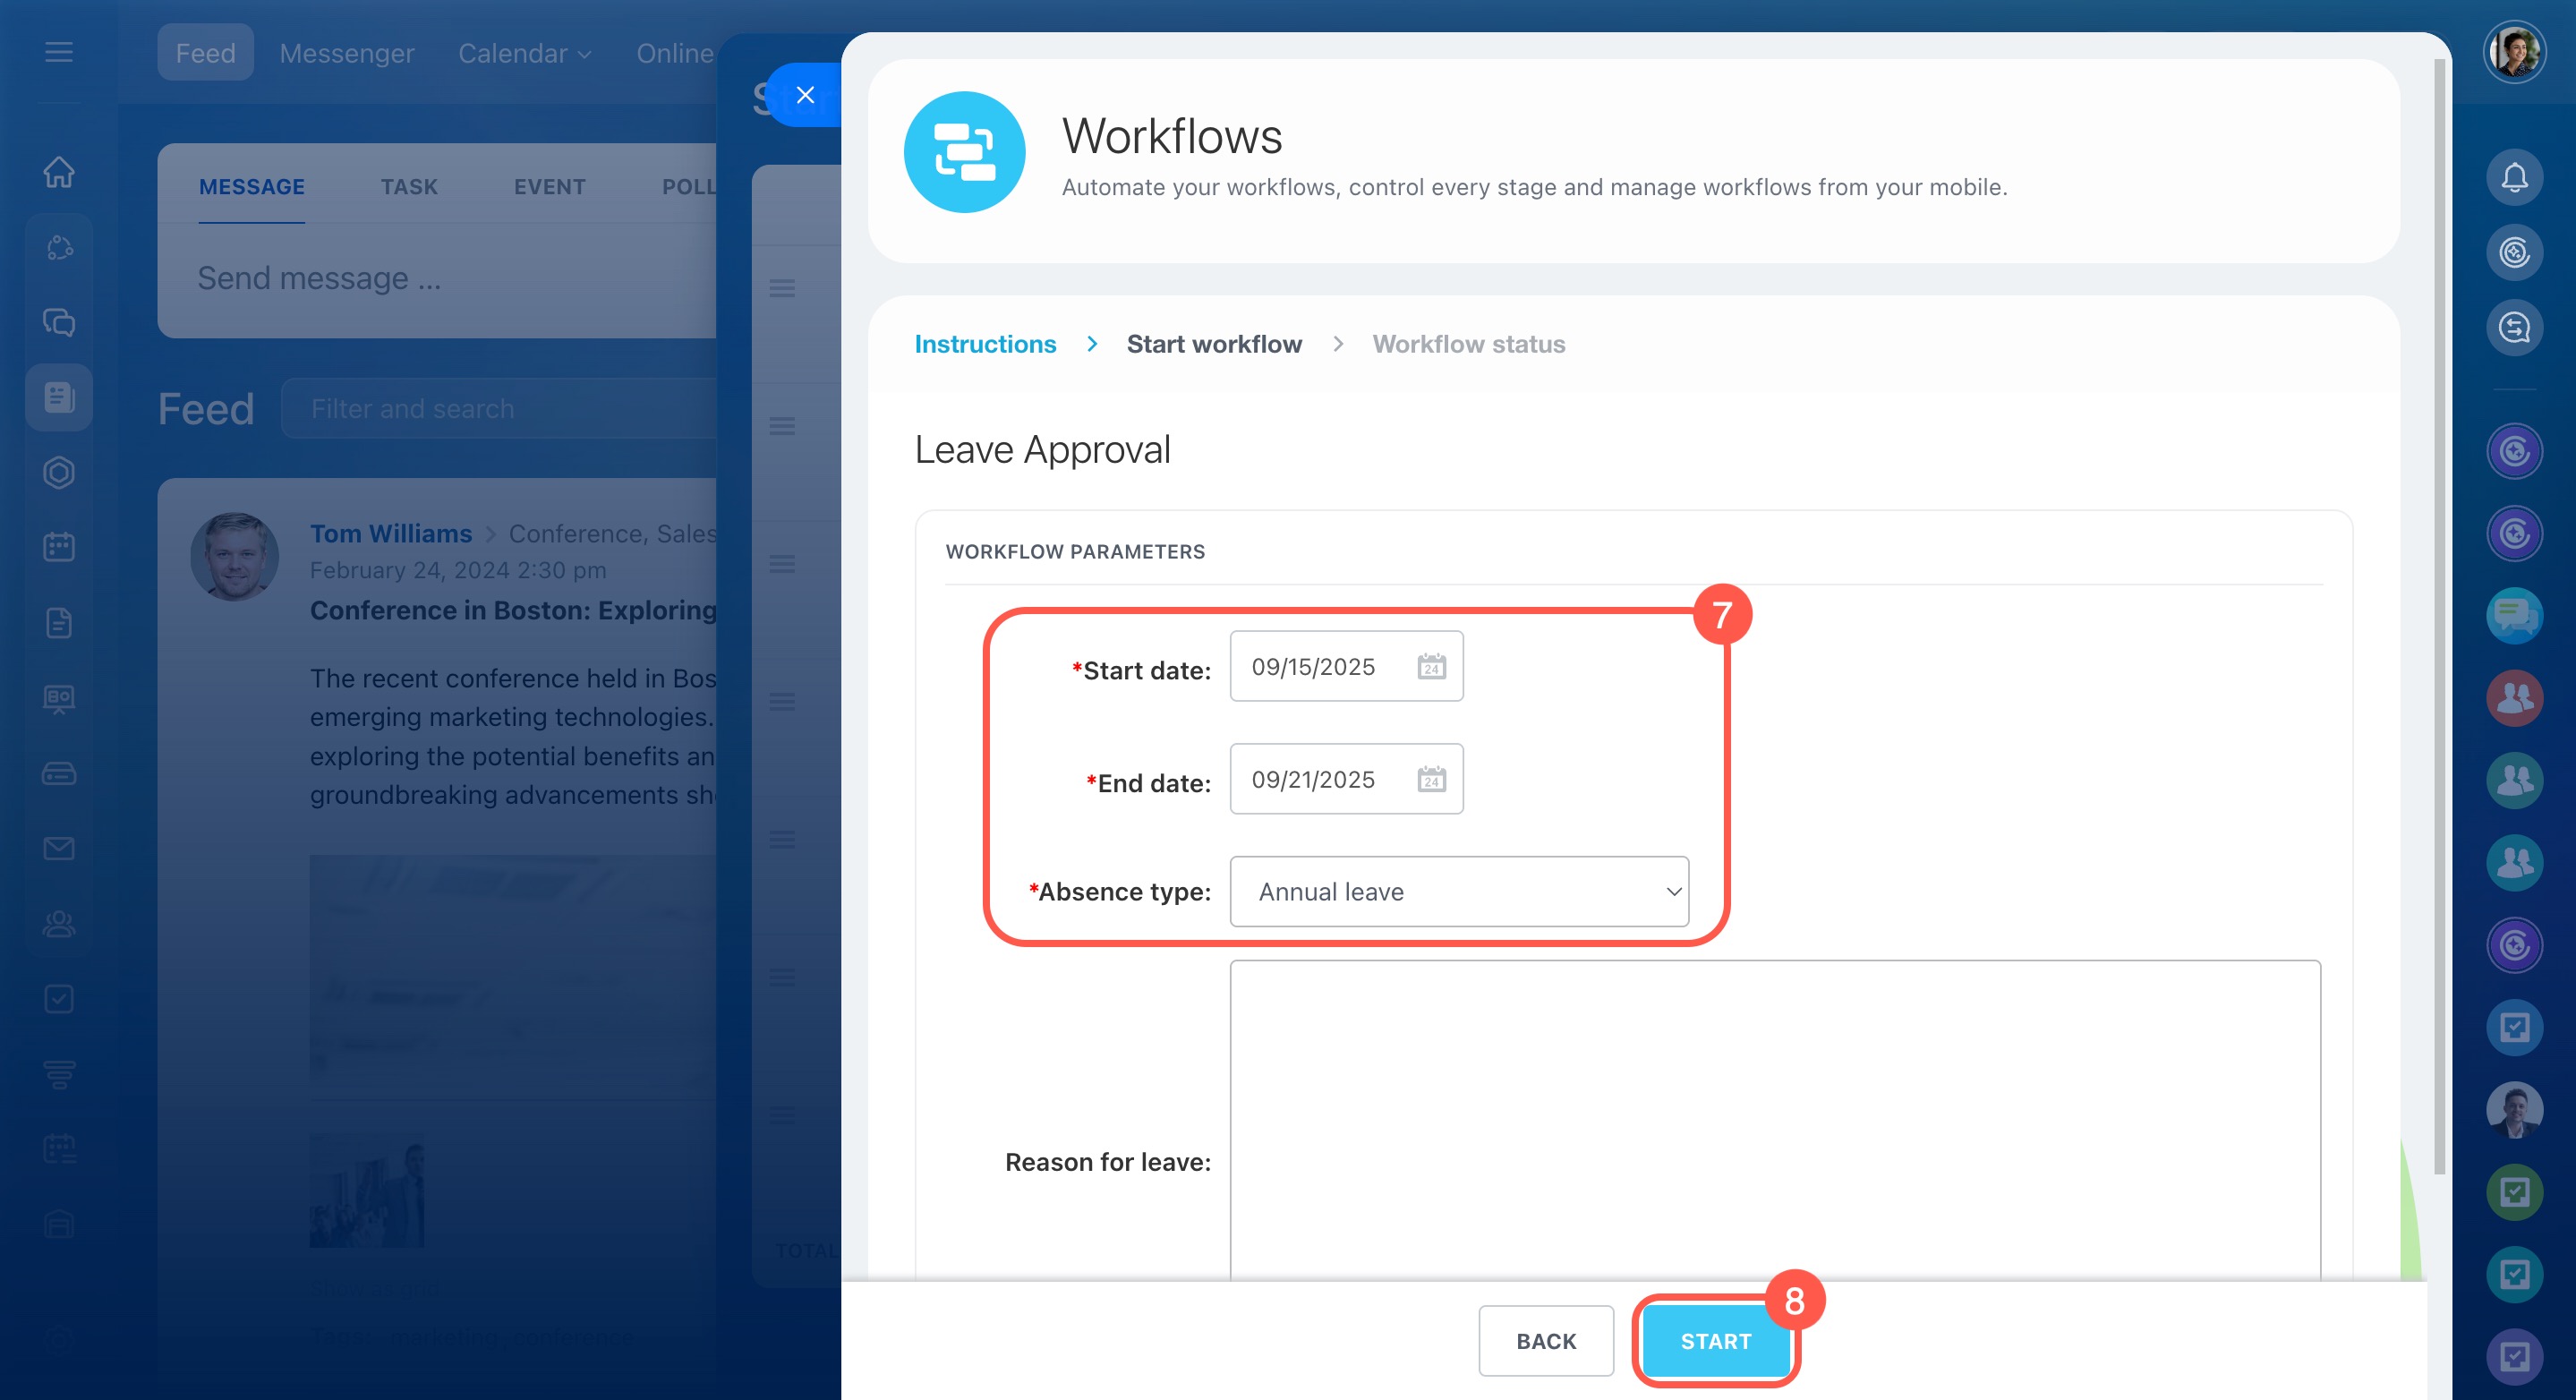
Task: Click the BACK button
Action: pos(1546,1341)
